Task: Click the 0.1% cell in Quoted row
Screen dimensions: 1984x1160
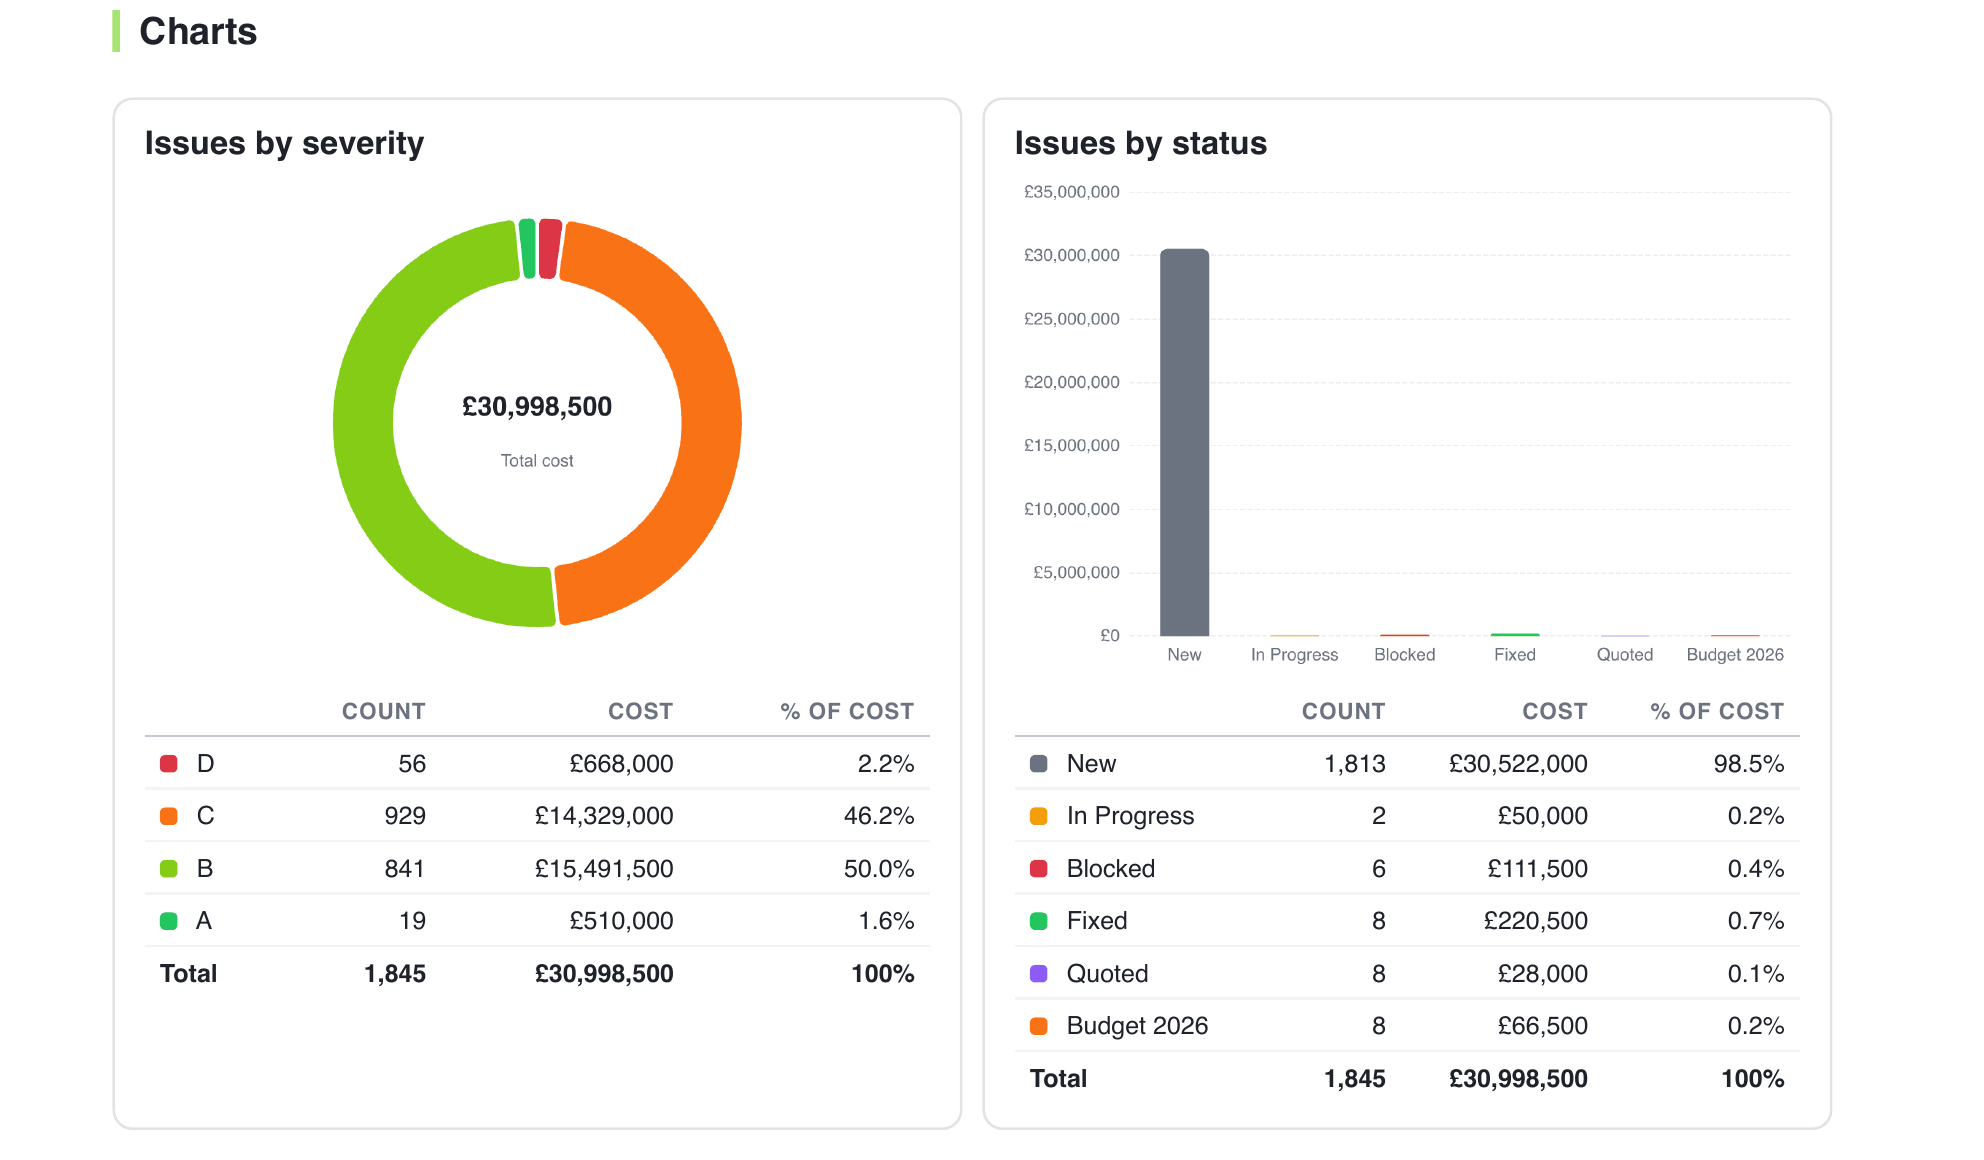Action: (1756, 974)
